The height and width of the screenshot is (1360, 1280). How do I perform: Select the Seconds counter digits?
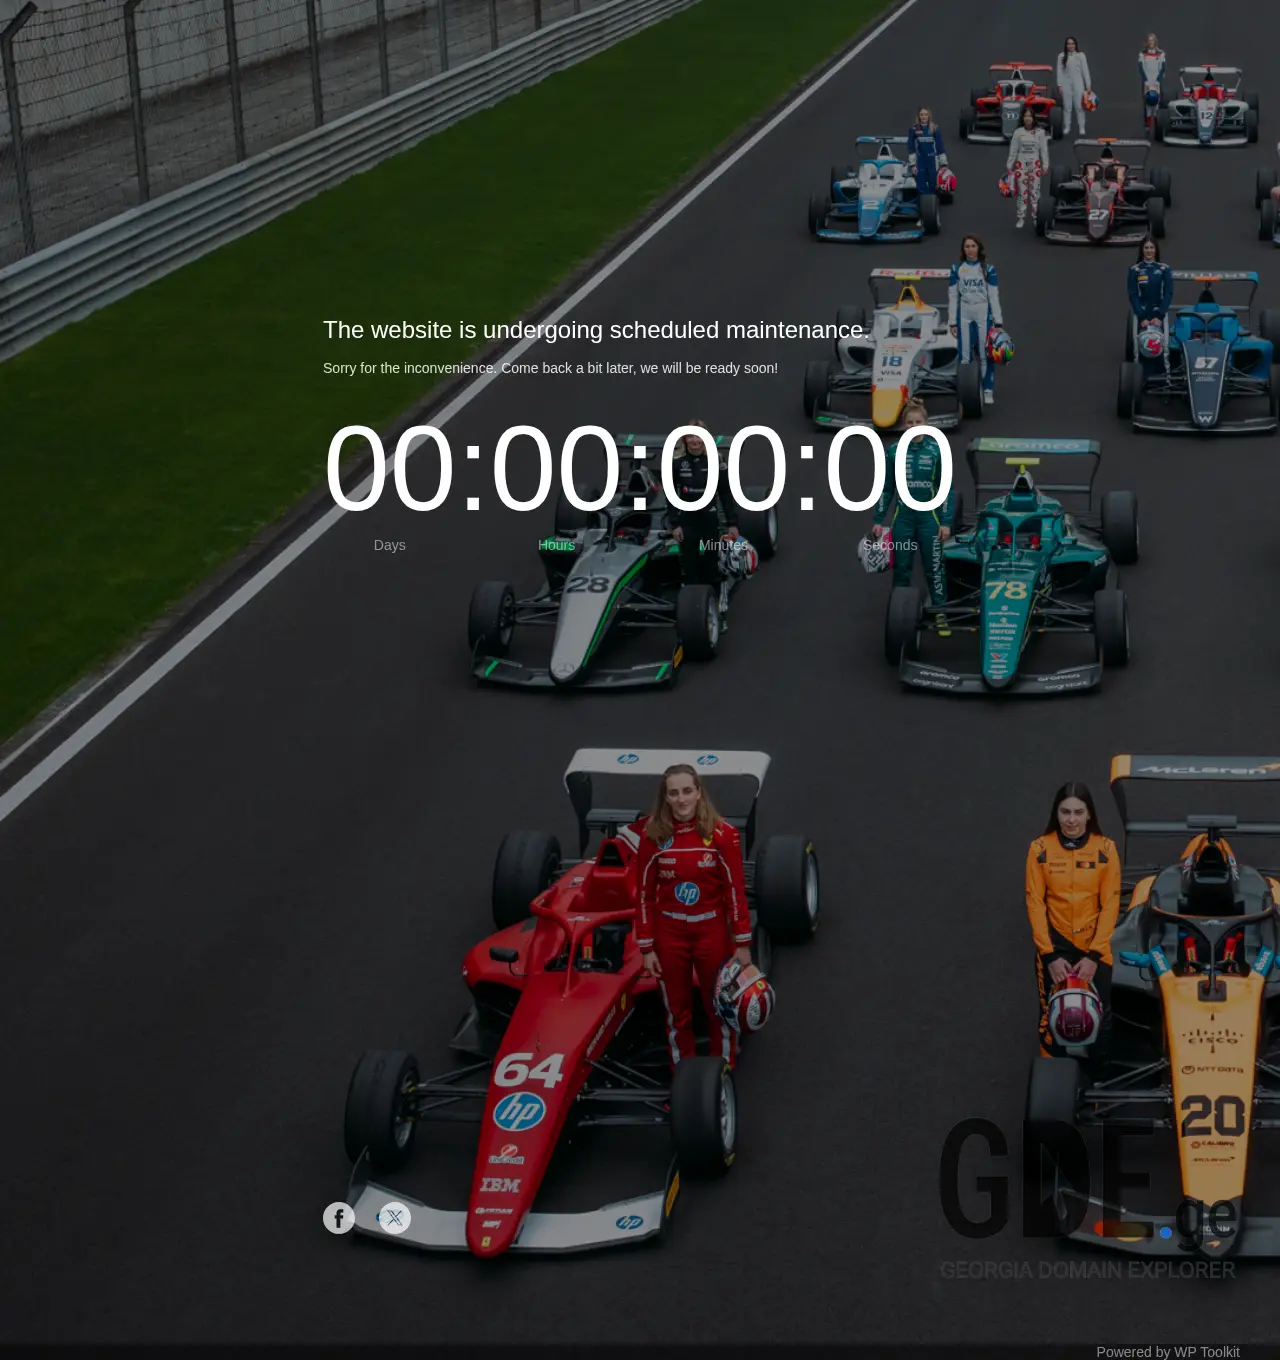890,468
